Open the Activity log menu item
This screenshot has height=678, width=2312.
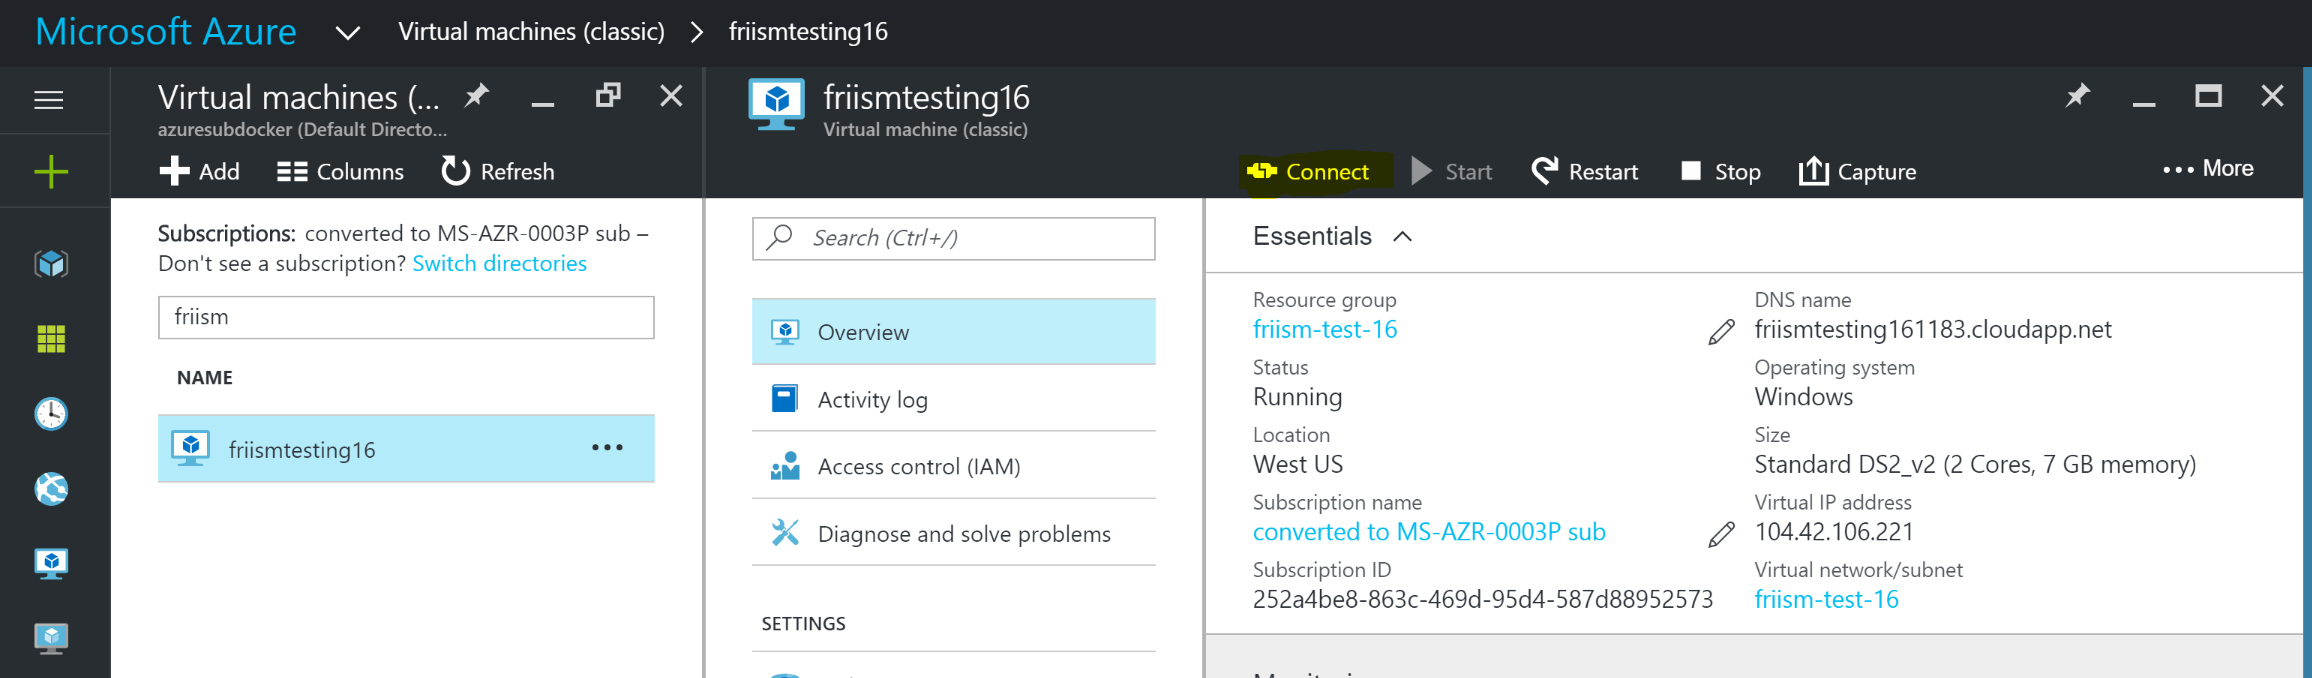(x=872, y=400)
